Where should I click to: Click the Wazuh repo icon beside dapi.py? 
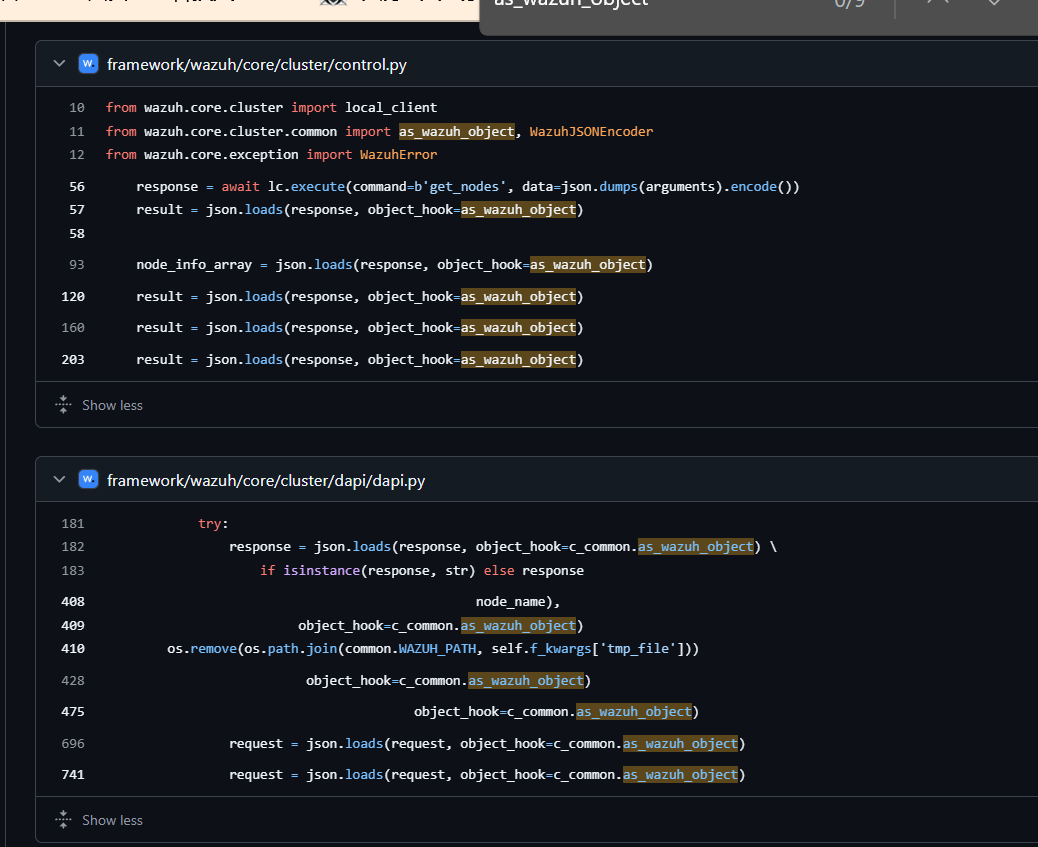88,479
